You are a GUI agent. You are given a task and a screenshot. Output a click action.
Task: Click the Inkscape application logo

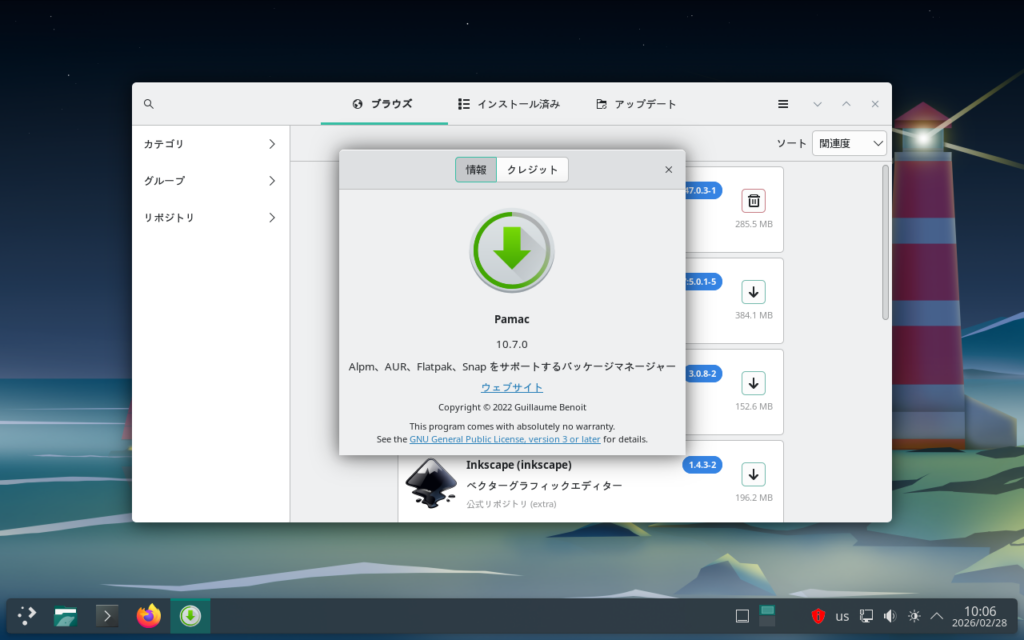(431, 483)
